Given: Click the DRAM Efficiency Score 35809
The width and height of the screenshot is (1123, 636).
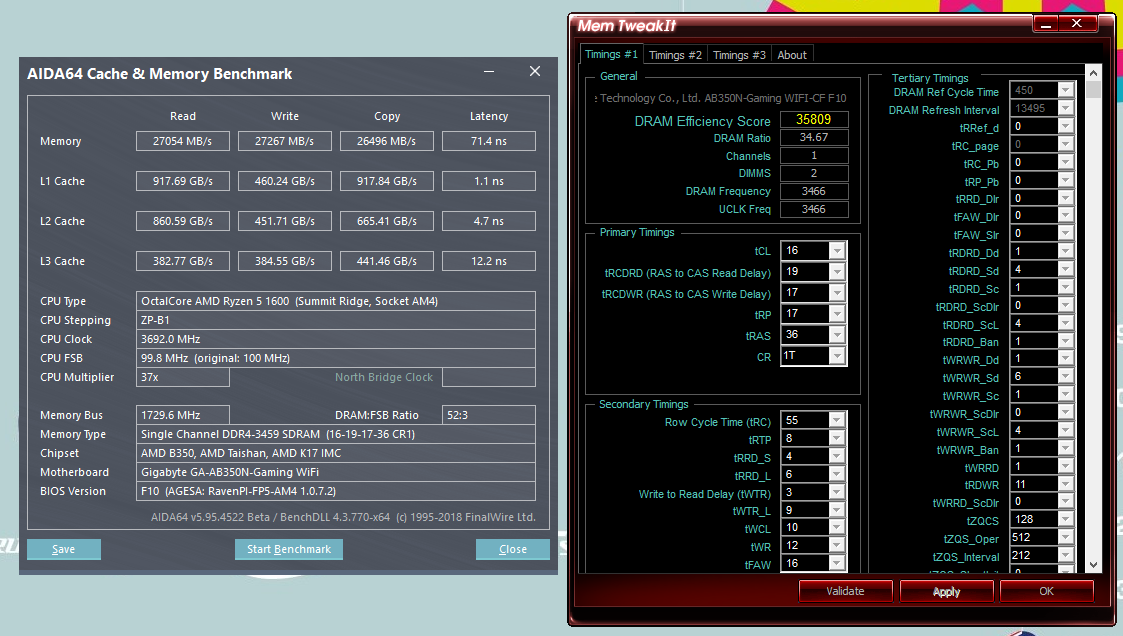Looking at the screenshot, I should point(814,120).
